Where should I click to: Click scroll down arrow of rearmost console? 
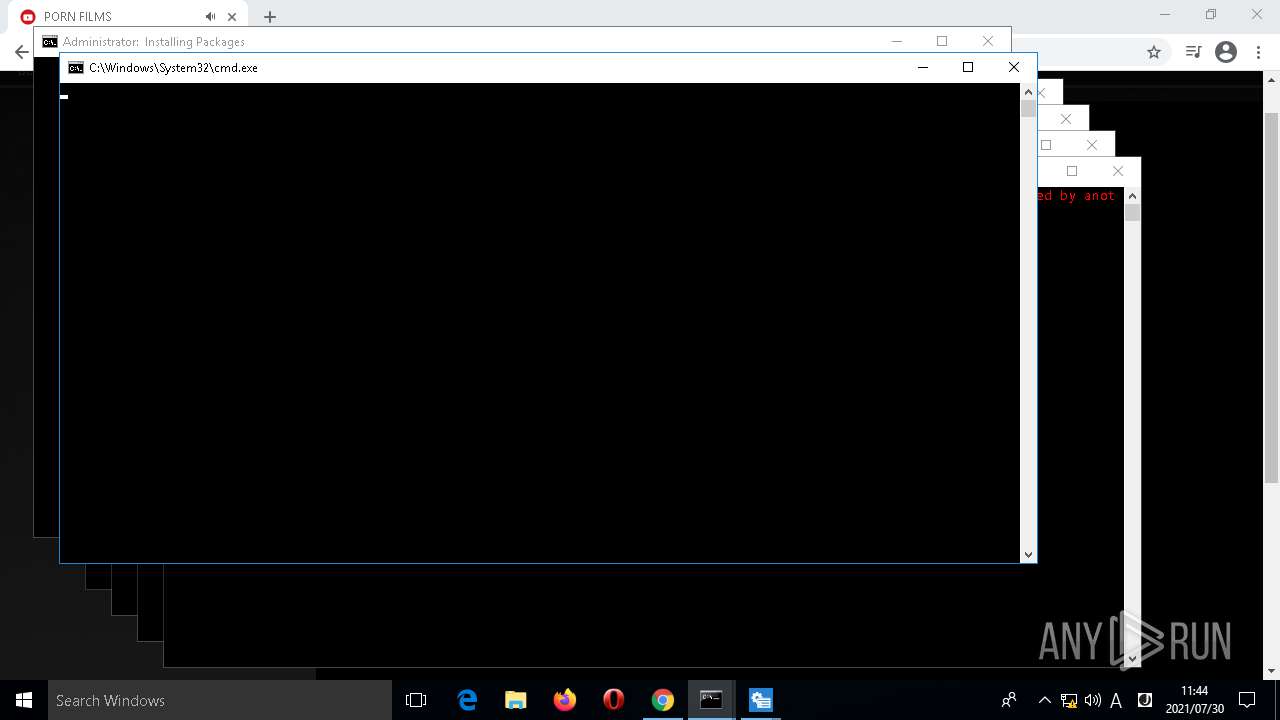point(1132,658)
